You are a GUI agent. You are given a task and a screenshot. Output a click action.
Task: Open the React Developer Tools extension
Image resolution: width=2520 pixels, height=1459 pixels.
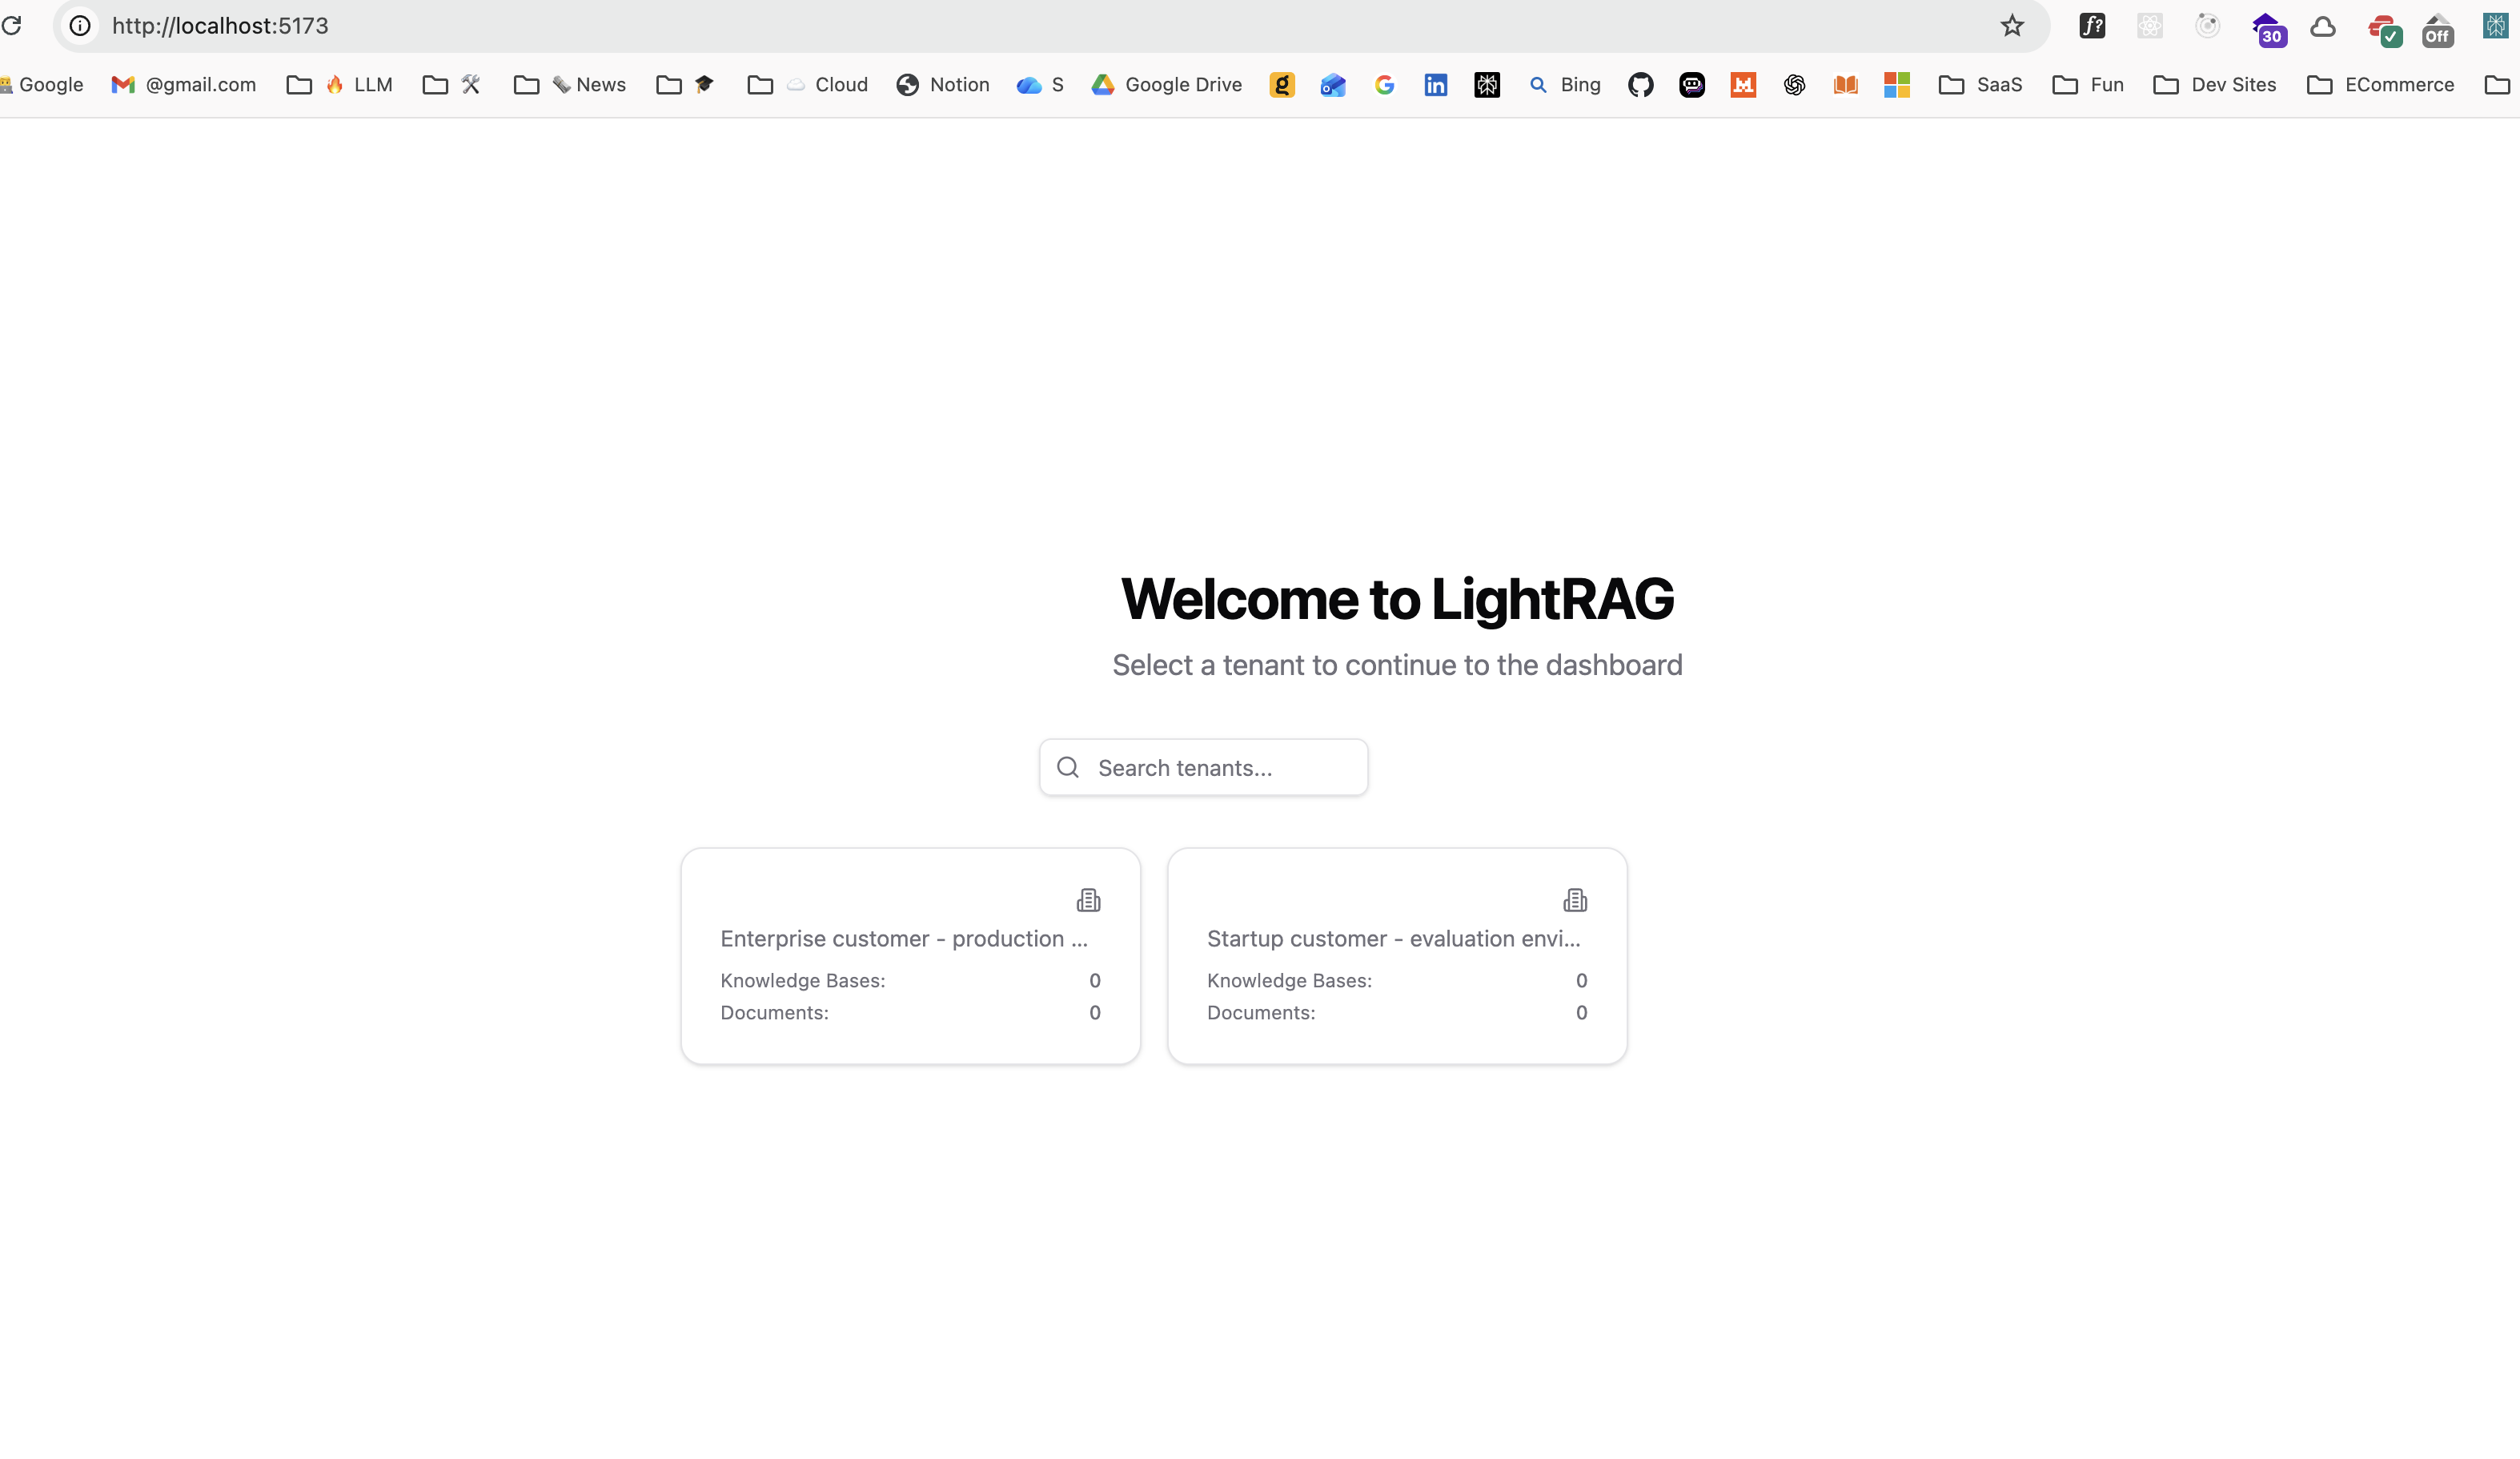pyautogui.click(x=2150, y=26)
